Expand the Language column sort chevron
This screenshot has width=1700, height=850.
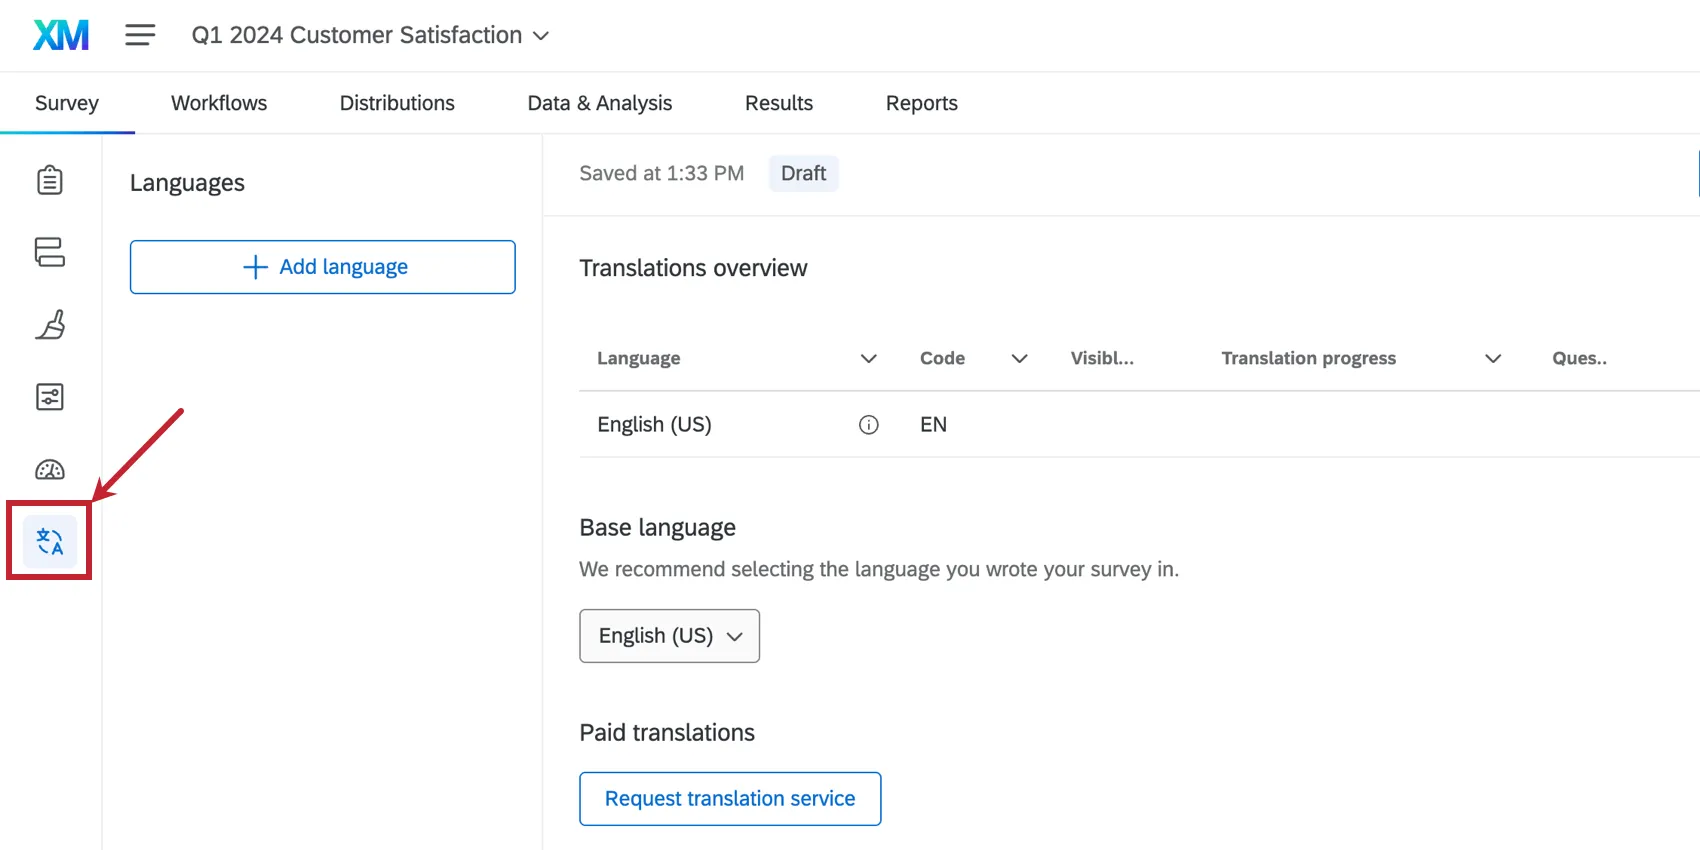click(x=869, y=358)
